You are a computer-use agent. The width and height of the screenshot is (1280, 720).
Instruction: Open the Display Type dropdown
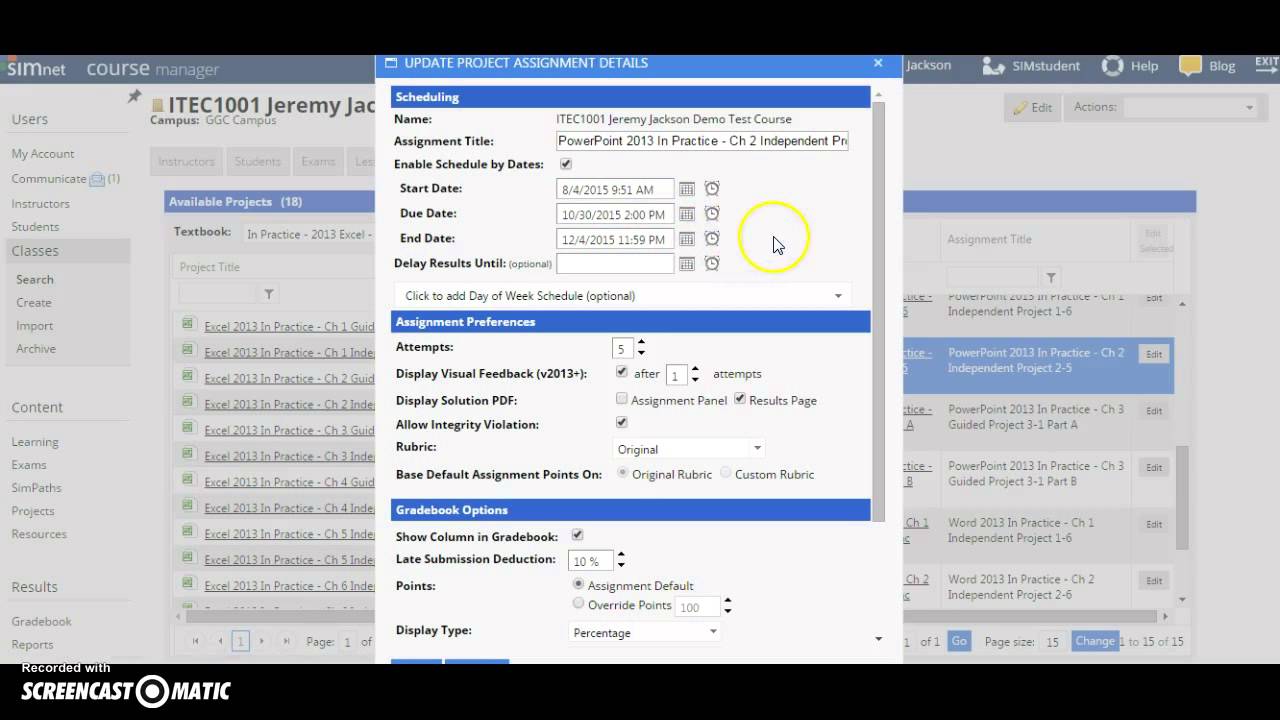pos(645,632)
